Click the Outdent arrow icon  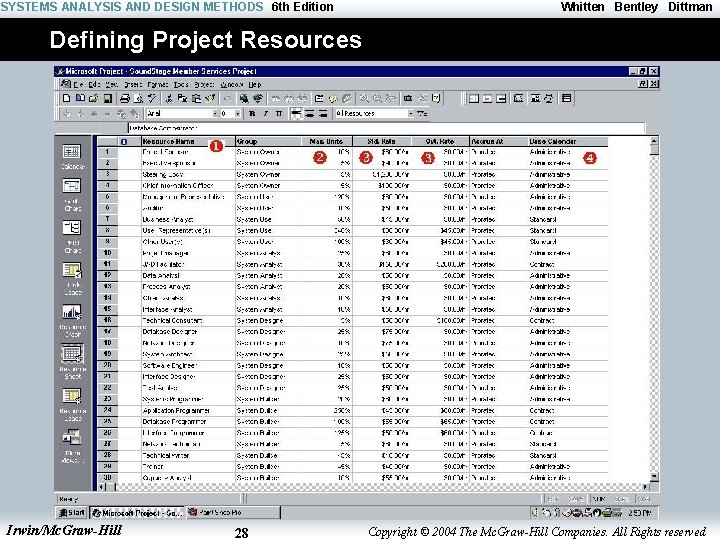click(67, 113)
